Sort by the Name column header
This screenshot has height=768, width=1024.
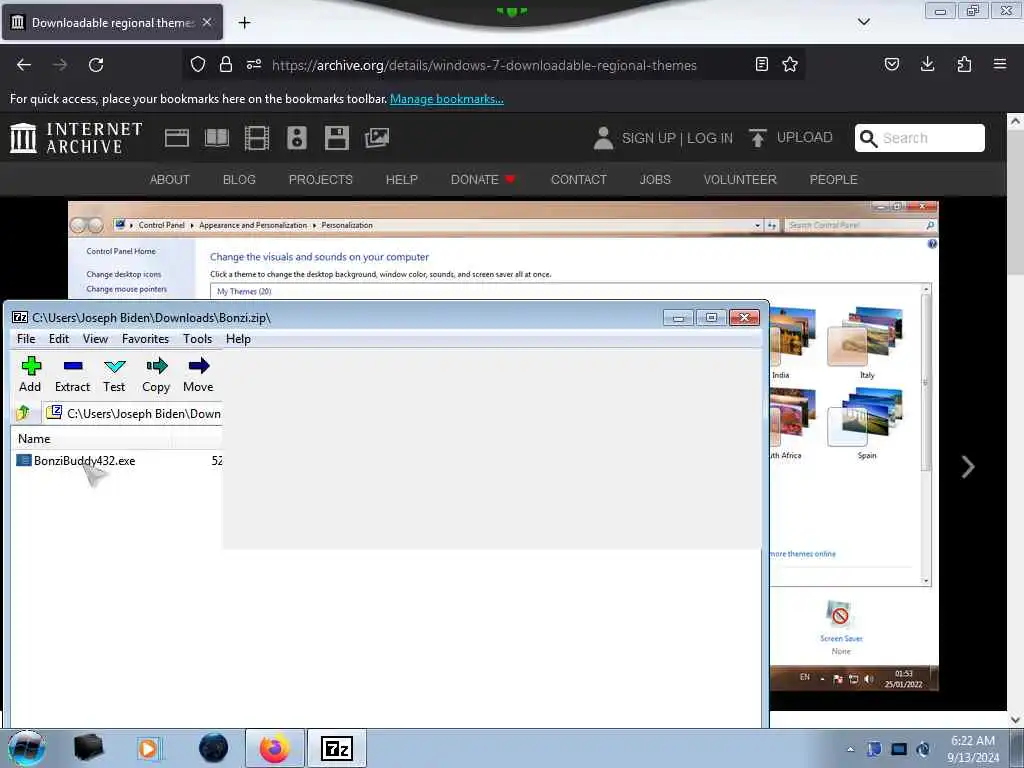[x=34, y=439]
